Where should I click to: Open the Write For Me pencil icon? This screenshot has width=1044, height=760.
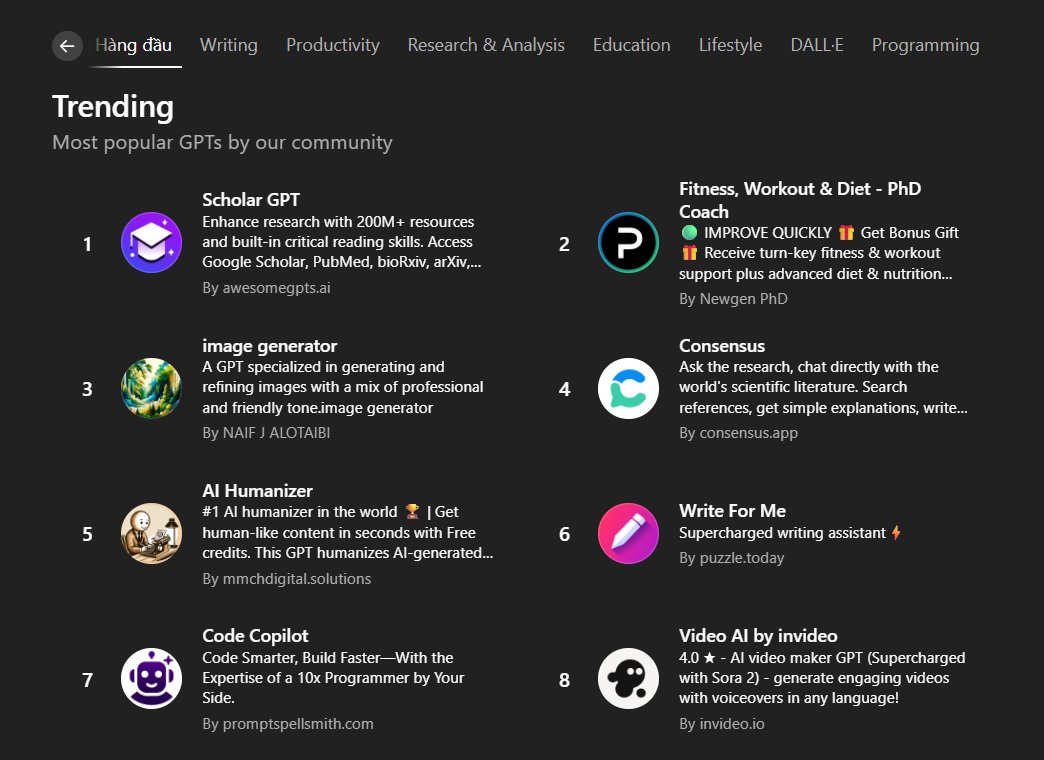pos(628,534)
